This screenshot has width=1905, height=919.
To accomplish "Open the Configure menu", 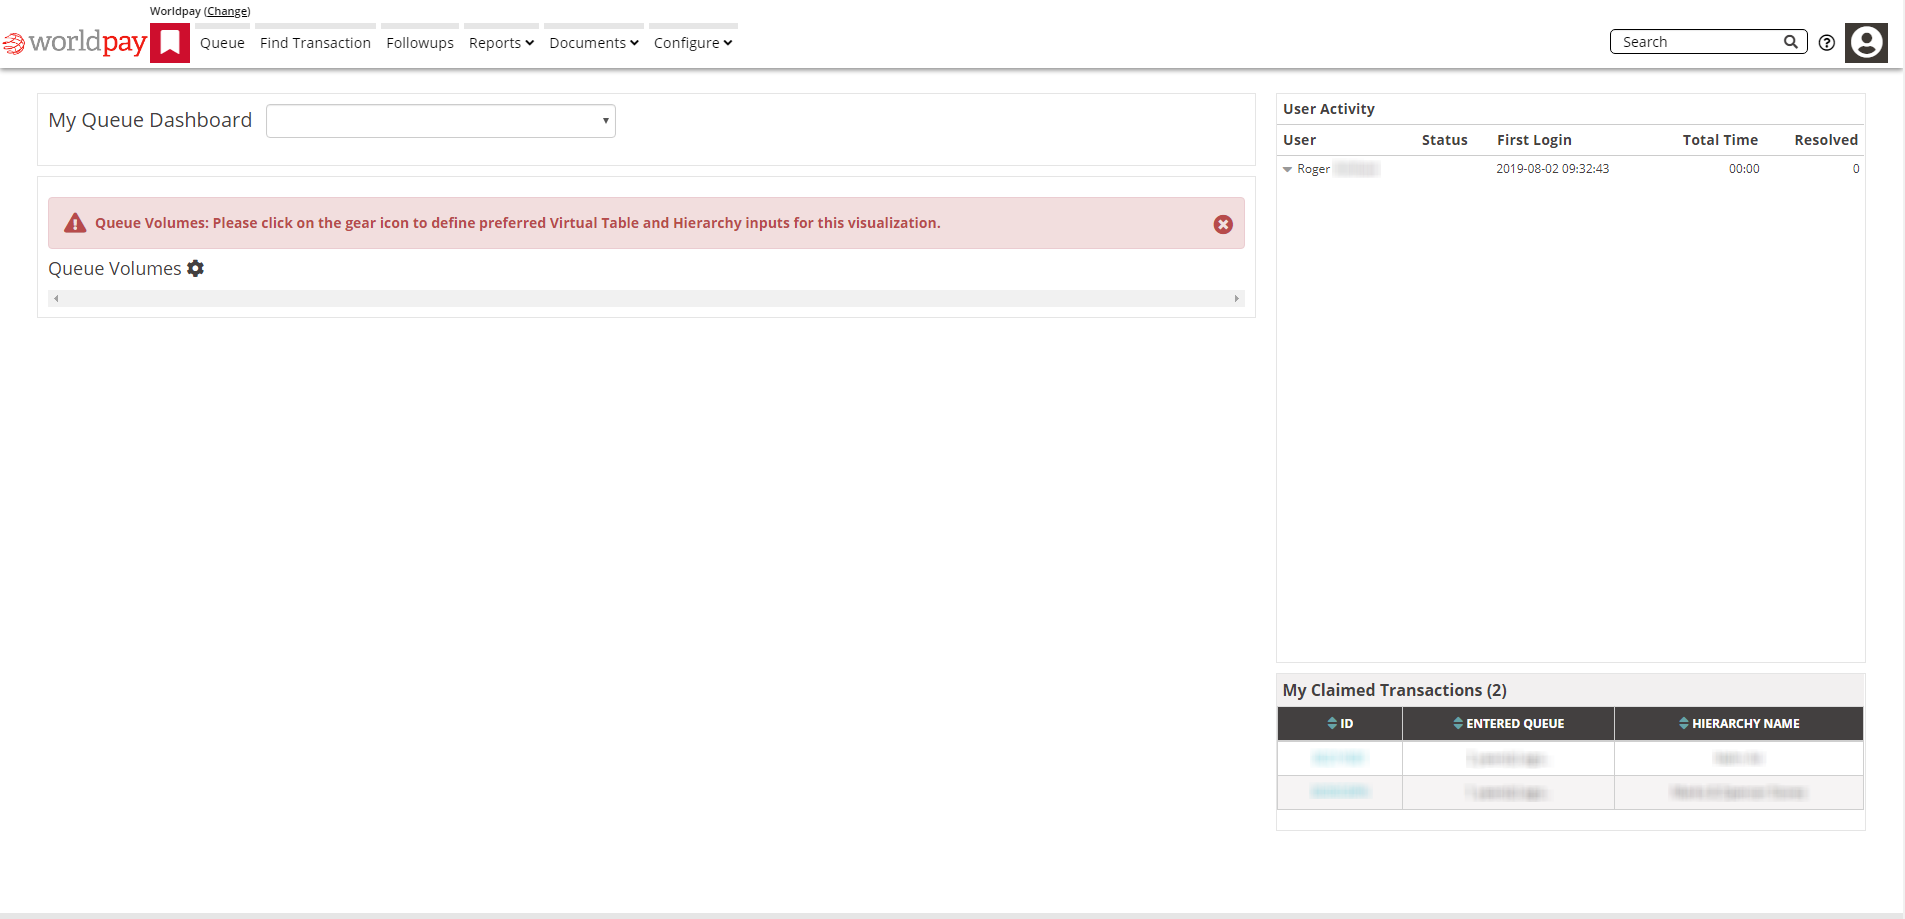I will tap(692, 43).
